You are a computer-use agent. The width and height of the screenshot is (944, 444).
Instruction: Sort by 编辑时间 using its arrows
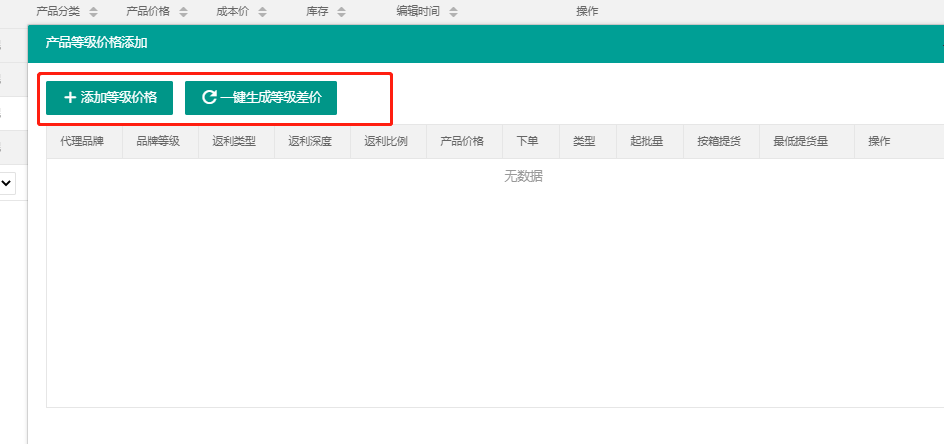(x=453, y=12)
